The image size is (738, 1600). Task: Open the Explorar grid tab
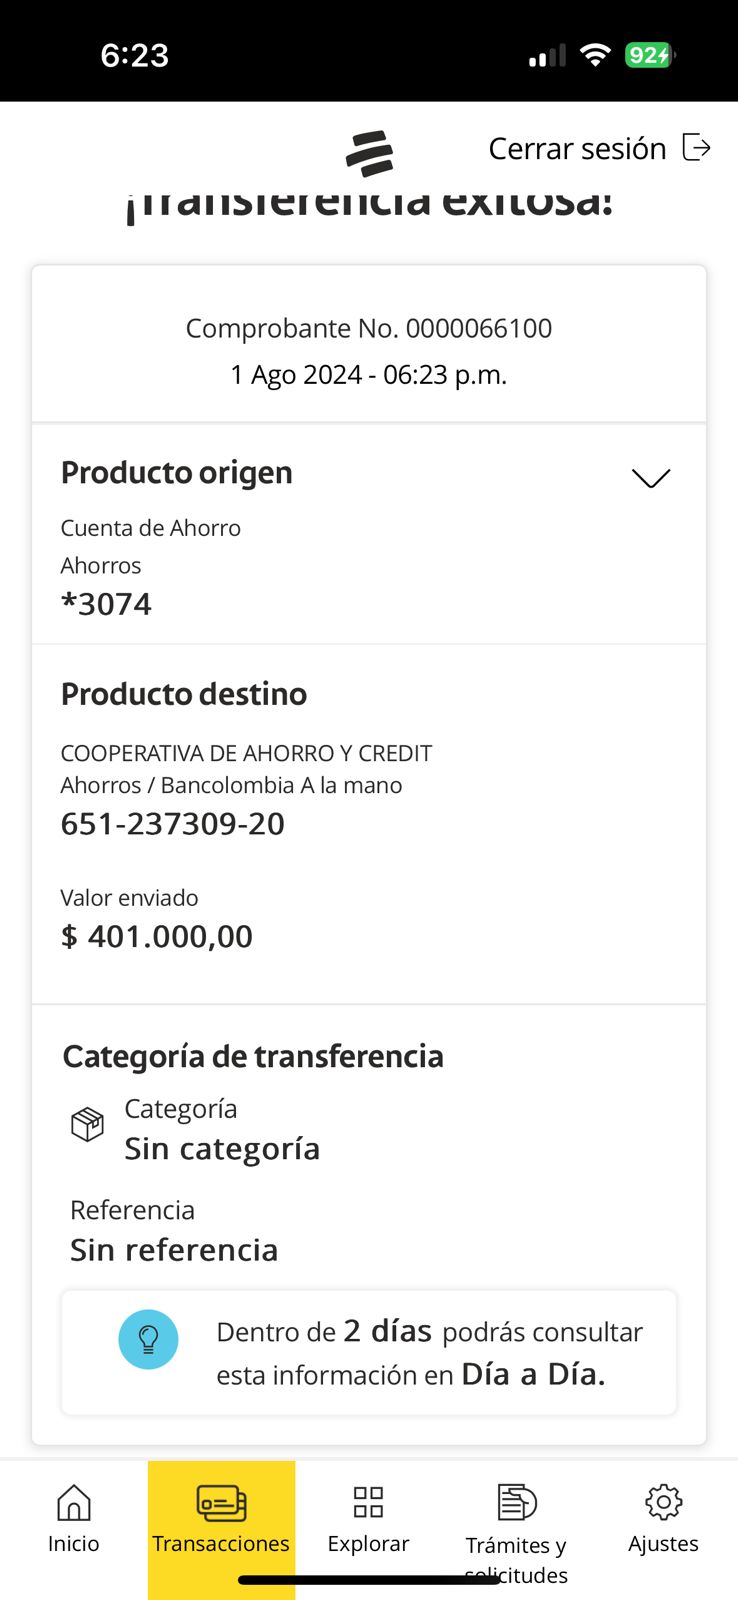pyautogui.click(x=368, y=1518)
